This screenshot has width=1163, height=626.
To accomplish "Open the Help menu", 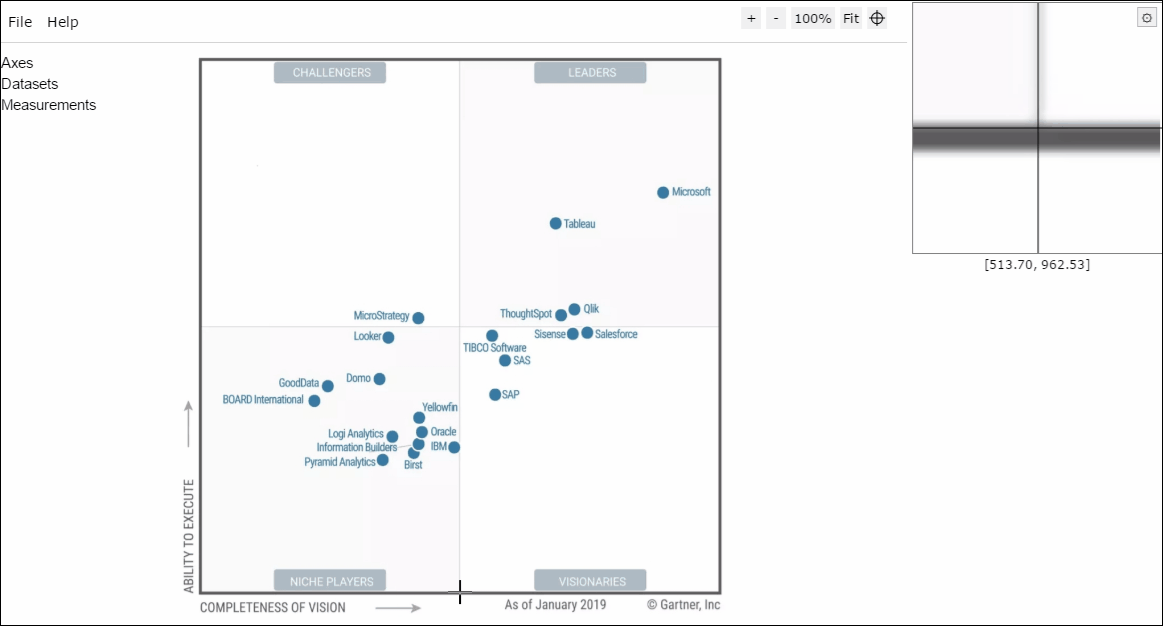I will 62,22.
